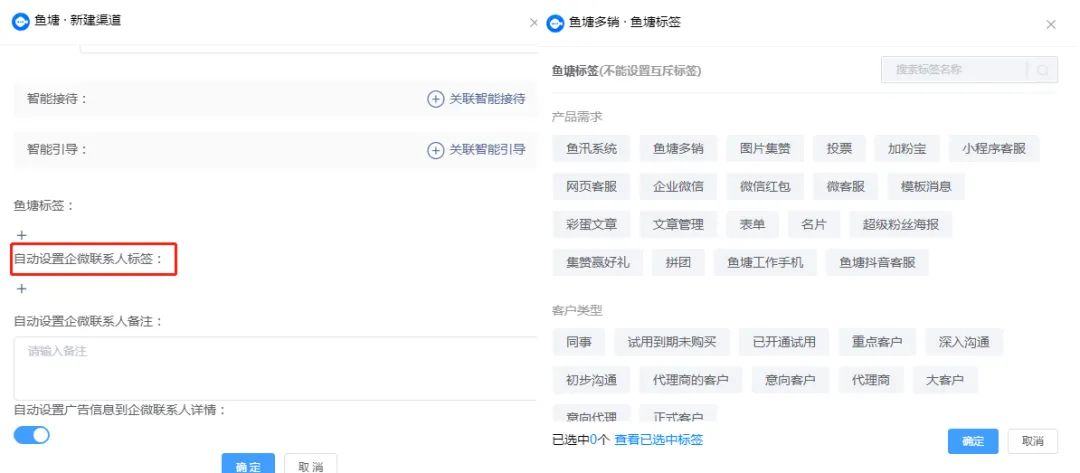1080x473 pixels.
Task: Open the 关联智能接待 link
Action: (487, 99)
